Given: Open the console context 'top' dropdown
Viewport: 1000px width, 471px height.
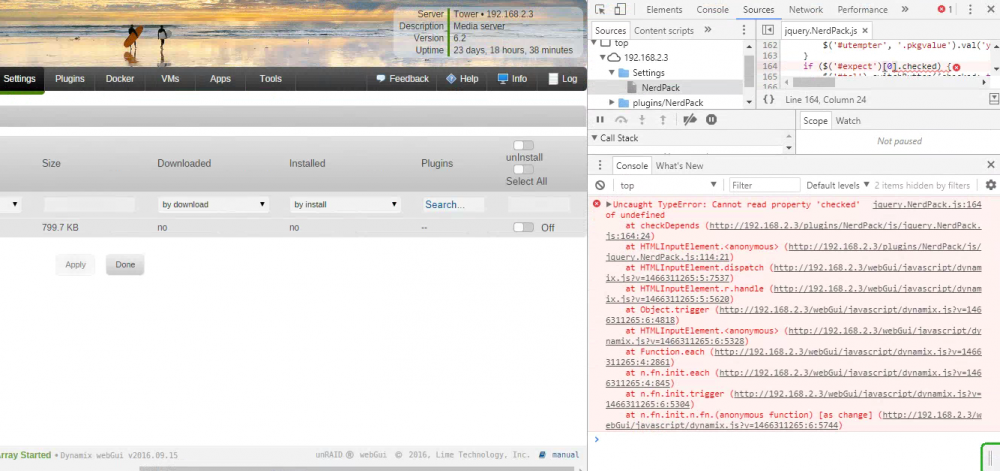Looking at the screenshot, I should tap(668, 185).
